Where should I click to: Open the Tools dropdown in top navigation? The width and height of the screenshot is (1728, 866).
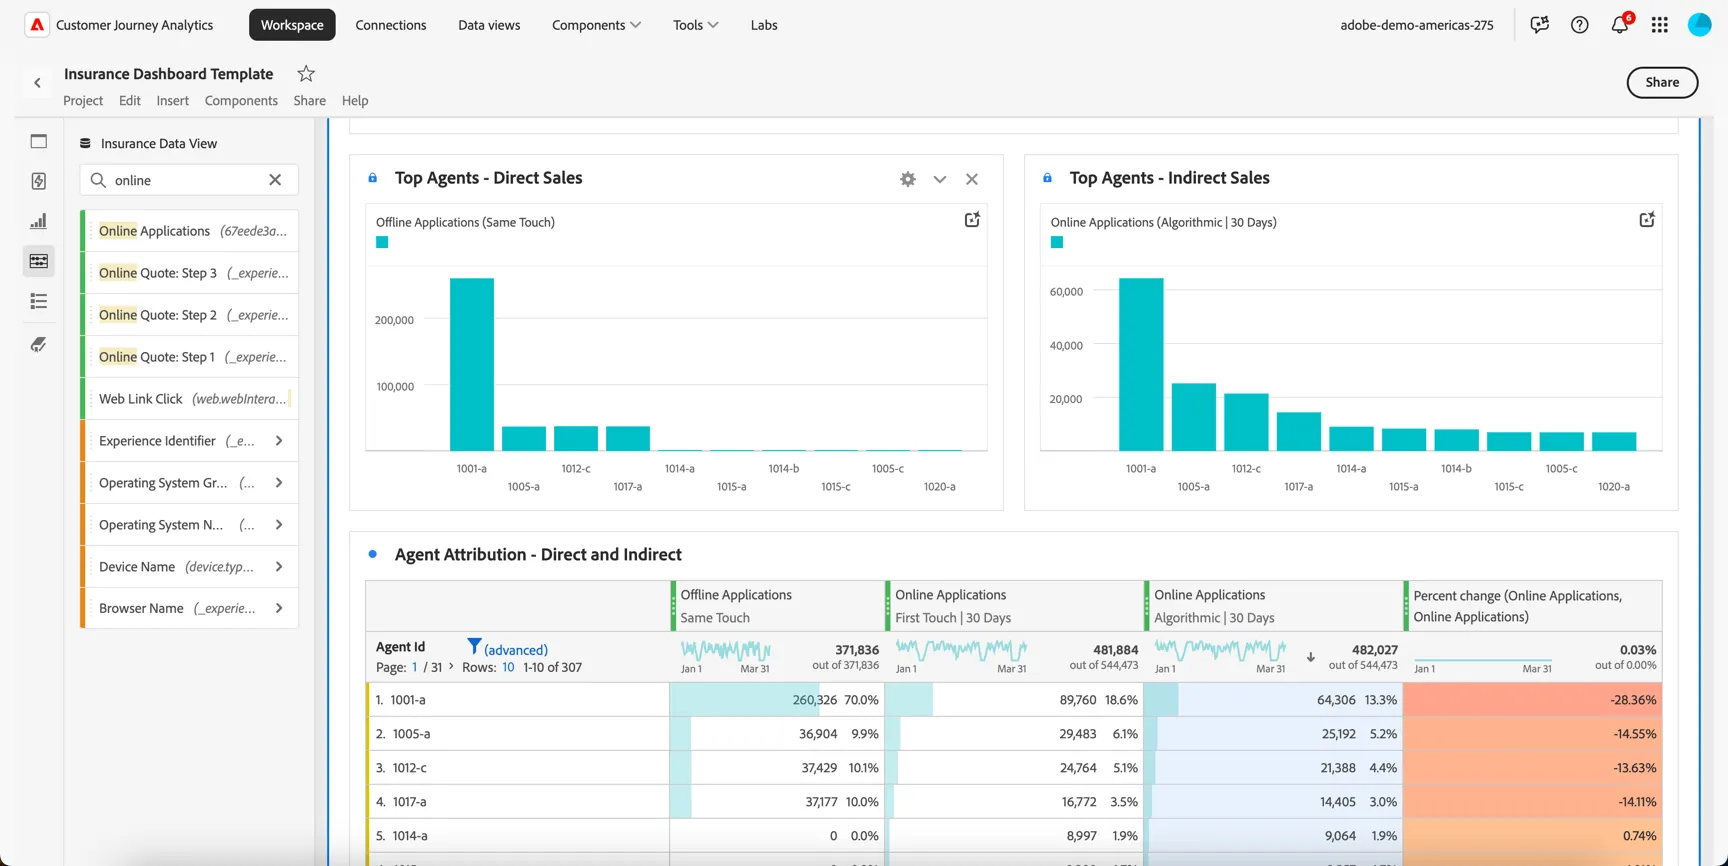(x=696, y=25)
